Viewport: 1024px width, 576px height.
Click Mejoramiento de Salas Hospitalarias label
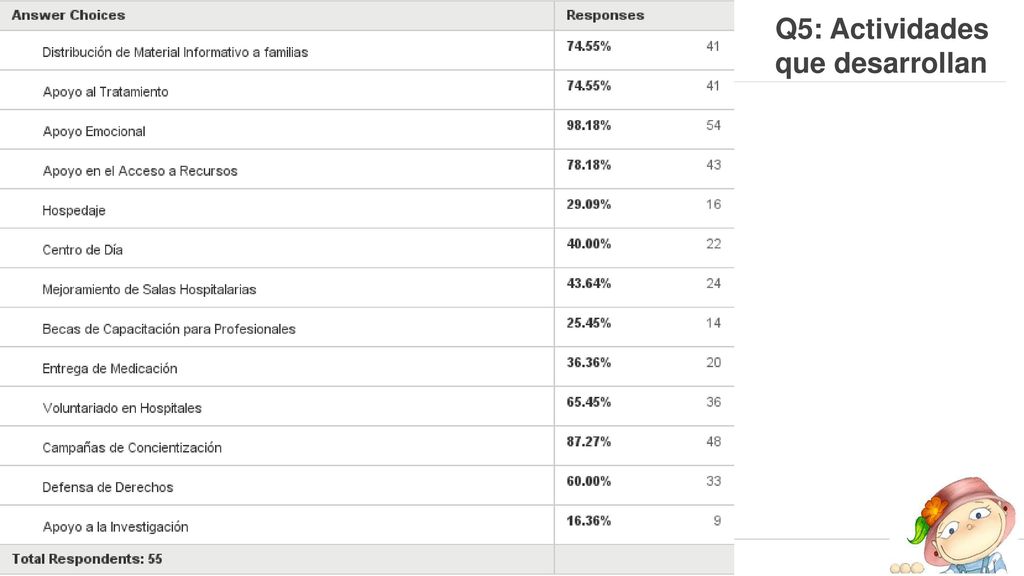point(149,289)
